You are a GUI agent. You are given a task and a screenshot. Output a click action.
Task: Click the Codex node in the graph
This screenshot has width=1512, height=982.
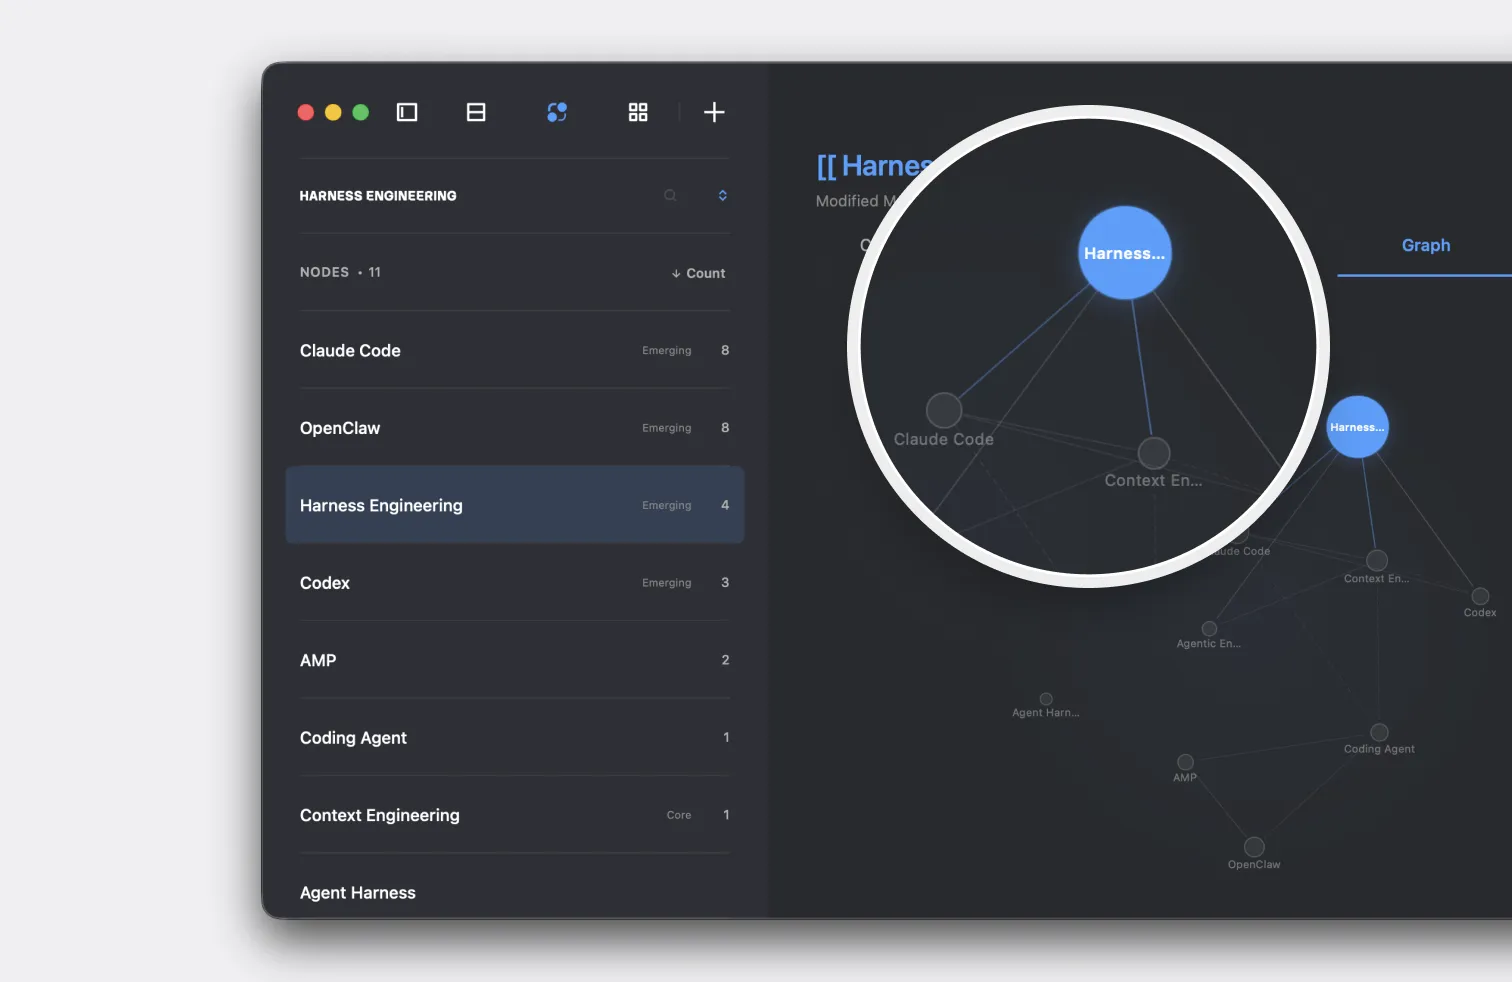point(1480,596)
